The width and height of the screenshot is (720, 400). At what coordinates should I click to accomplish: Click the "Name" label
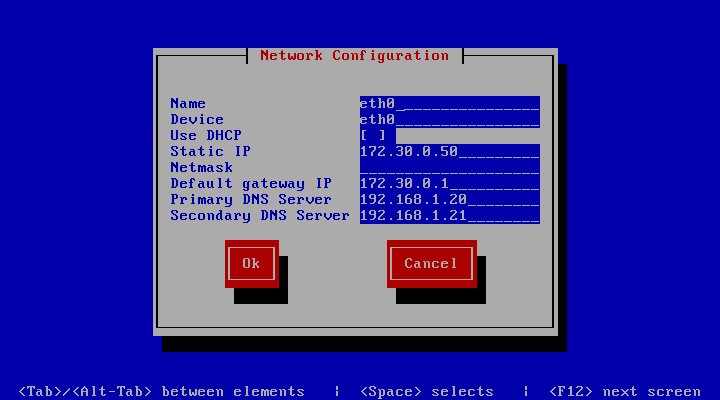[188, 104]
